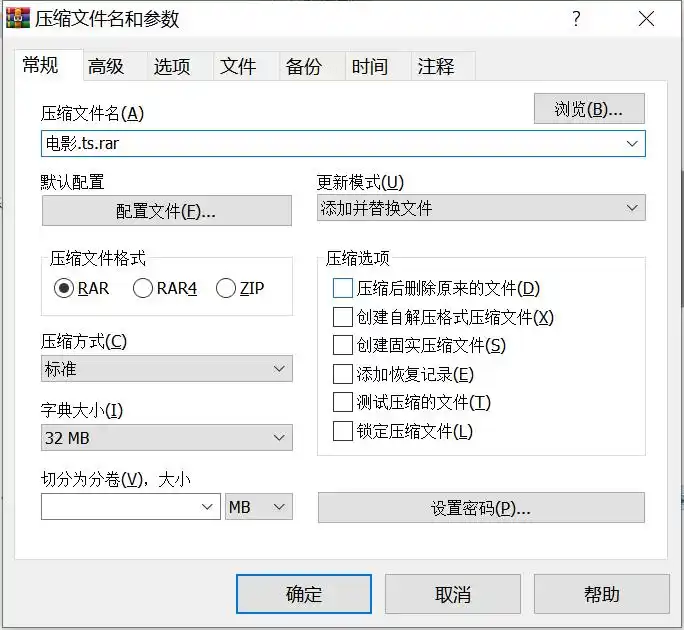
Task: Enable 压缩后删除原来的文件 checkbox
Action: click(x=342, y=289)
